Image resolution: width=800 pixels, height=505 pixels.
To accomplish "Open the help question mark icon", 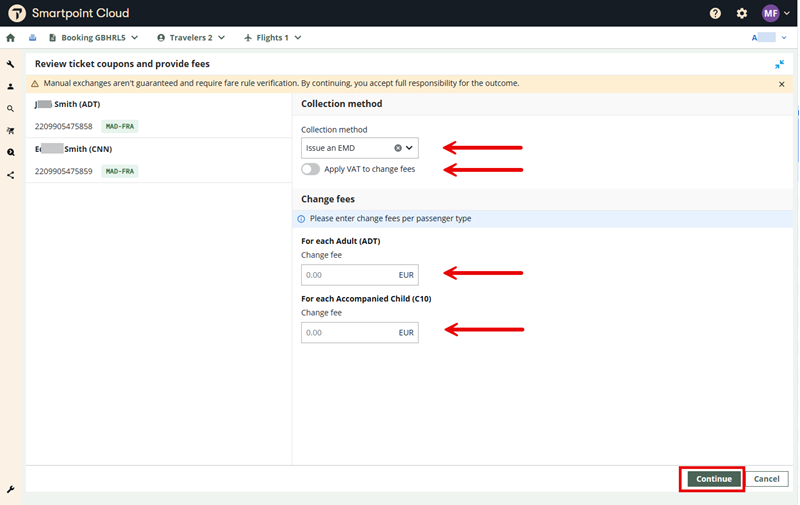I will pos(715,14).
